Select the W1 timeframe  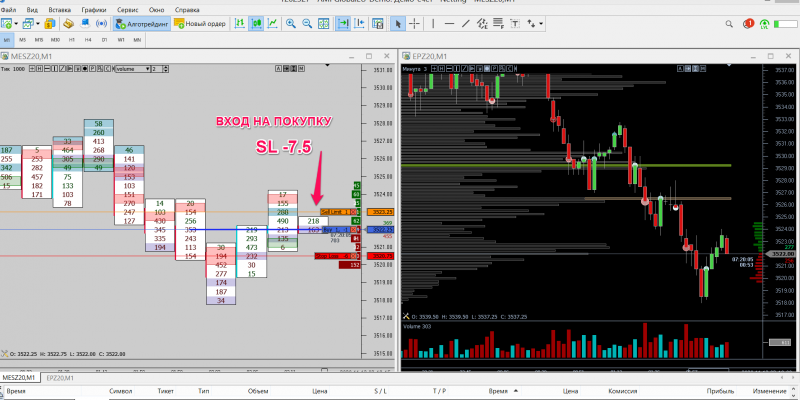point(120,39)
